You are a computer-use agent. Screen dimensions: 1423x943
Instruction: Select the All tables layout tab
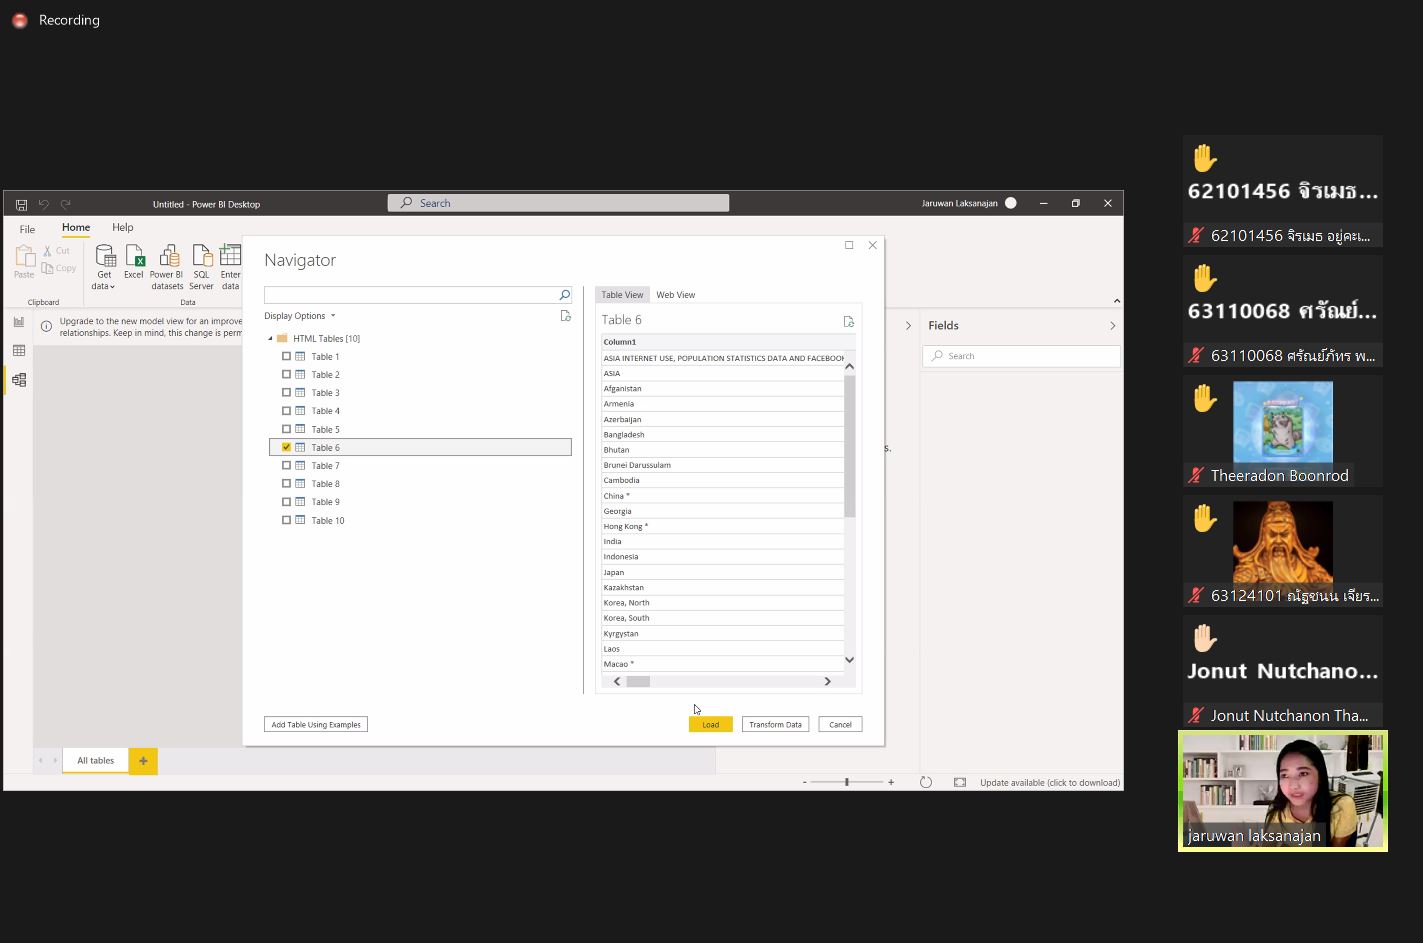coord(96,761)
